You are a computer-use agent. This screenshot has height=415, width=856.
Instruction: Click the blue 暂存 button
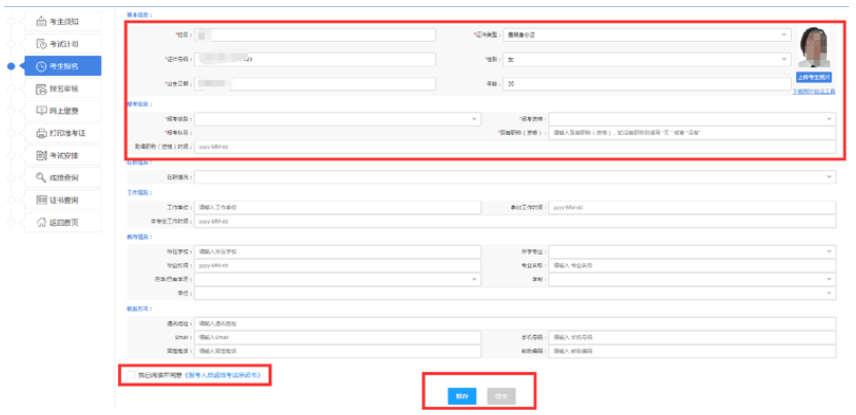click(x=462, y=396)
